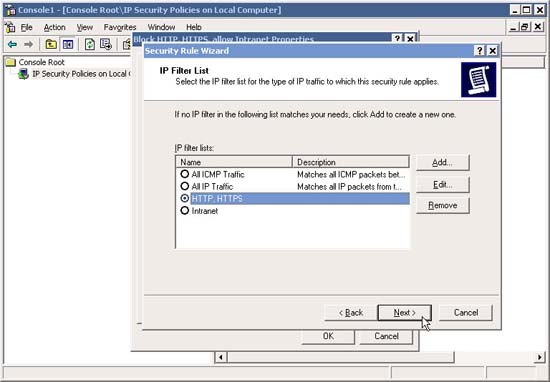Select the All ICMP Traffic radio button
This screenshot has height=382, width=550.
[185, 174]
